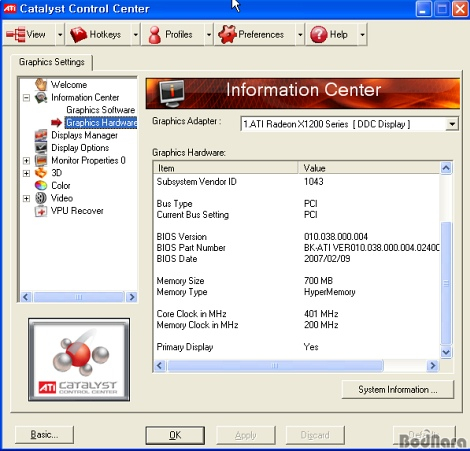The height and width of the screenshot is (451, 470).
Task: Click the ATI logo in title bar
Action: click(10, 9)
